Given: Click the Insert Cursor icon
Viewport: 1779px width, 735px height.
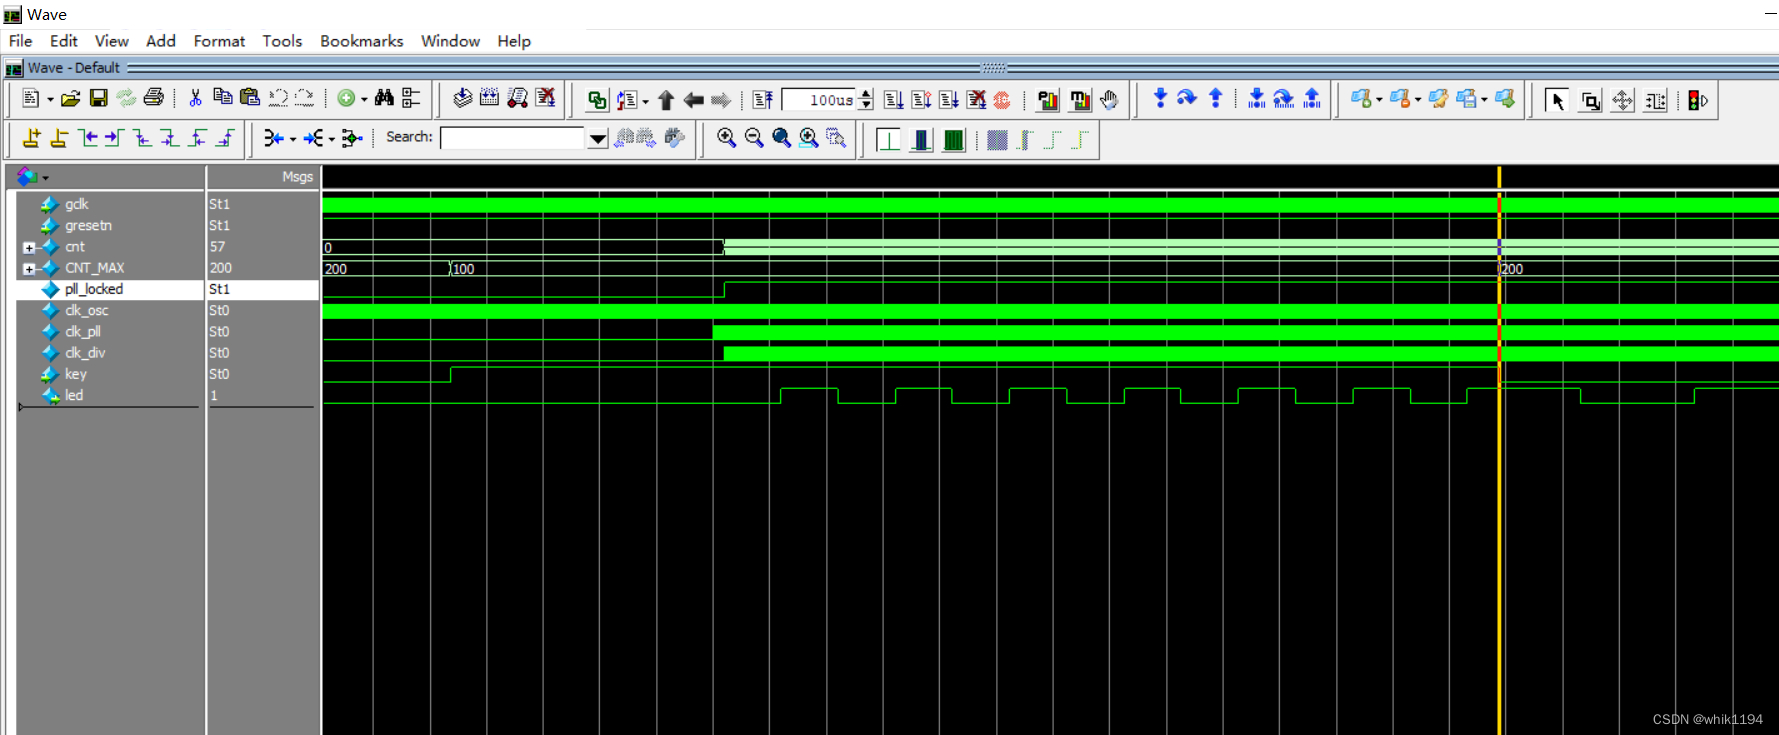Looking at the screenshot, I should coord(32,138).
